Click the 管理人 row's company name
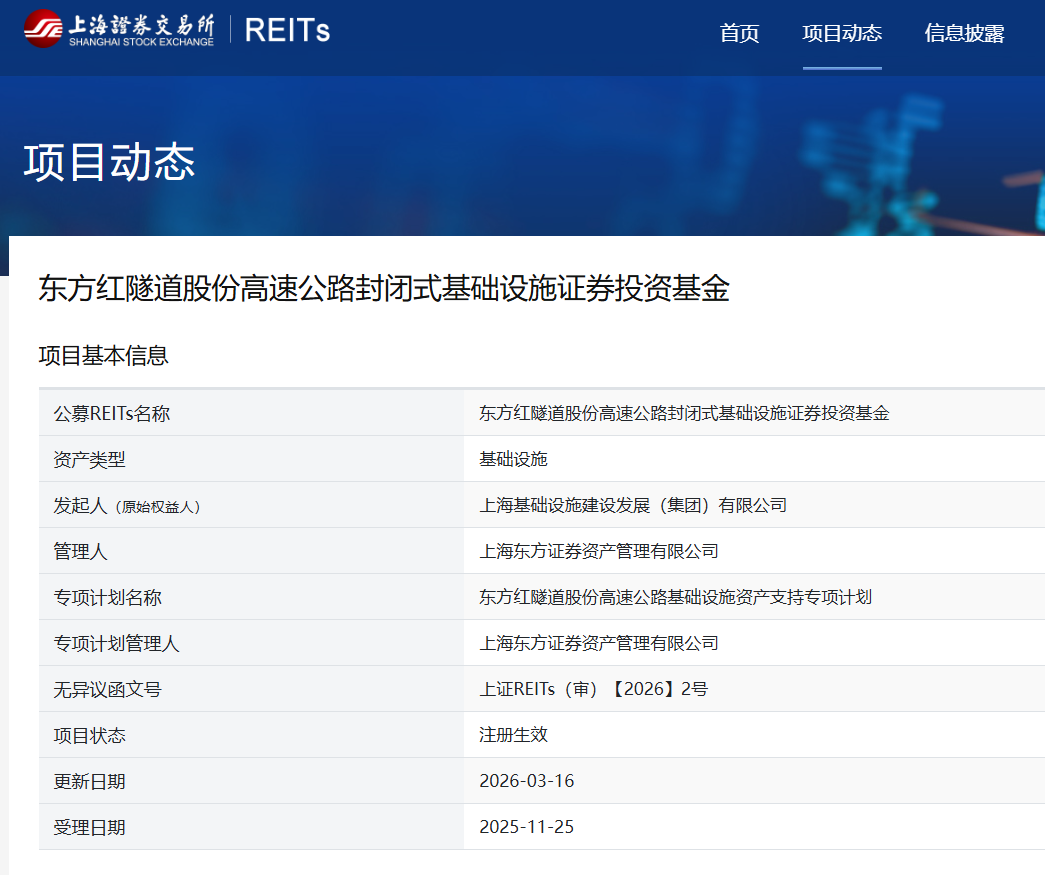The height and width of the screenshot is (875, 1045). 598,551
